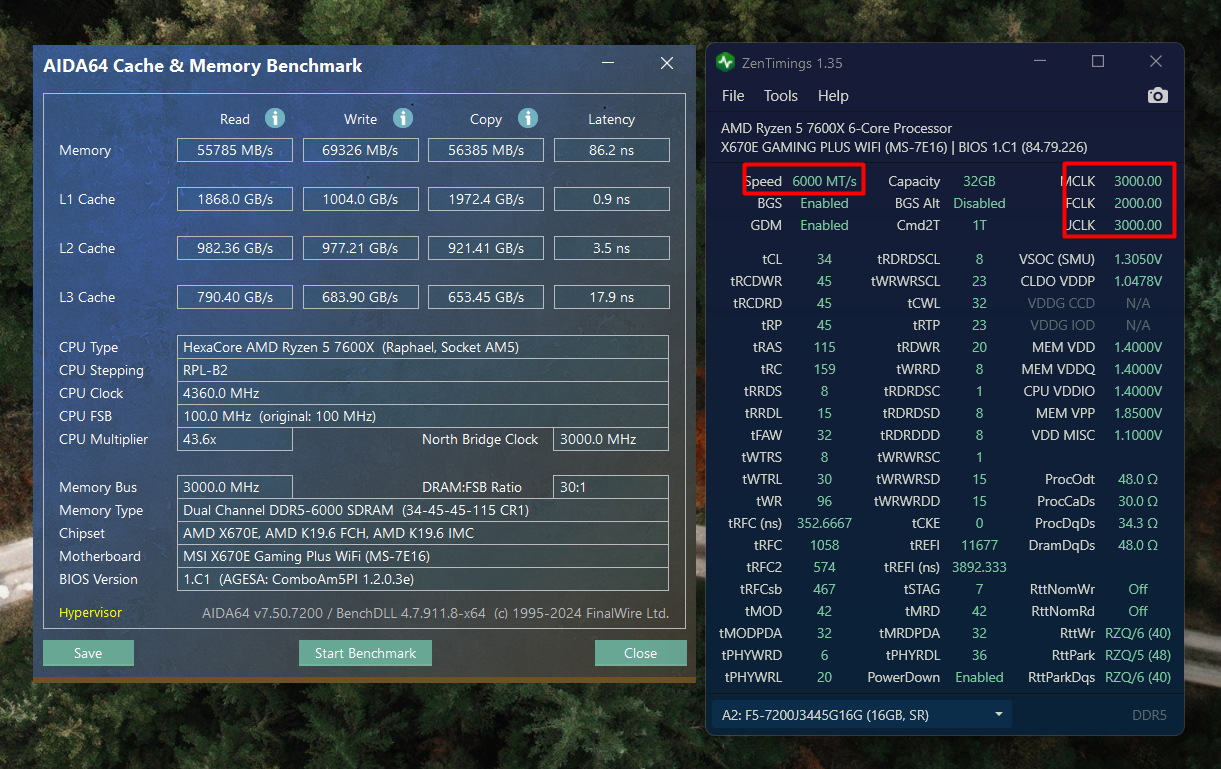Click the ZenTimings app logo icon
Viewport: 1221px width, 769px height.
[725, 62]
